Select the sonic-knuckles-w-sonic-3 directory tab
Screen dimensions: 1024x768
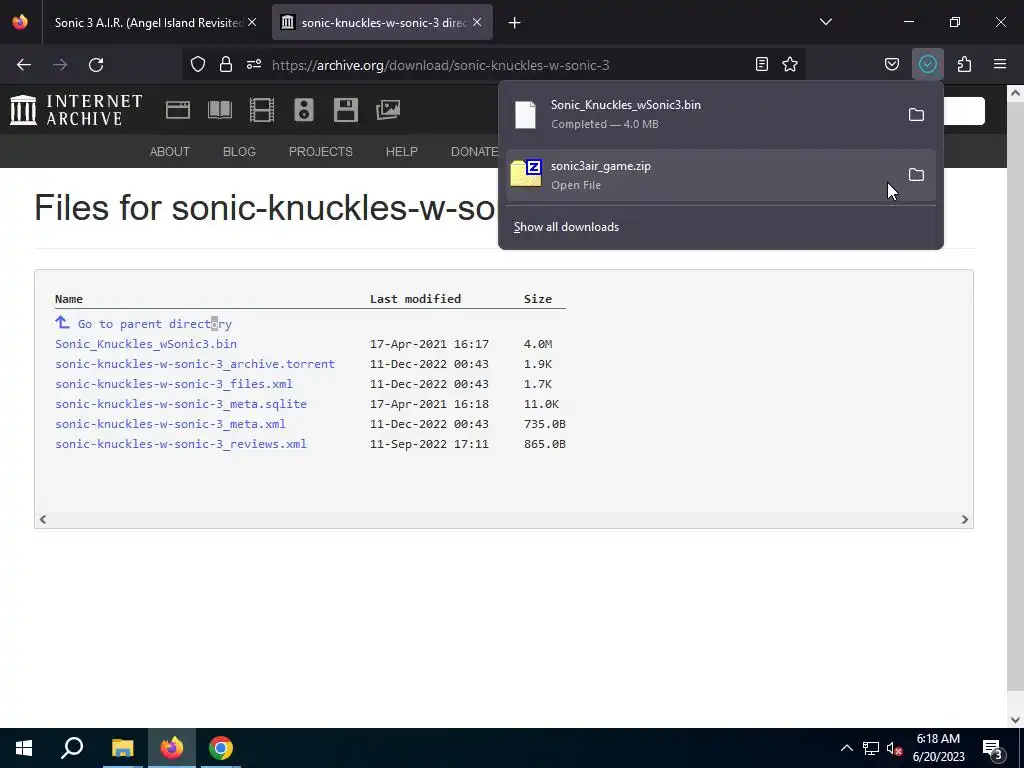pyautogui.click(x=383, y=23)
